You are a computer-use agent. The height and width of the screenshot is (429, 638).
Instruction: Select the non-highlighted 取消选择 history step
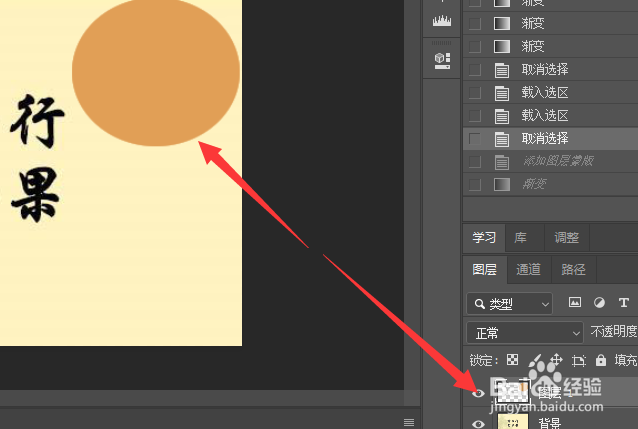551,70
